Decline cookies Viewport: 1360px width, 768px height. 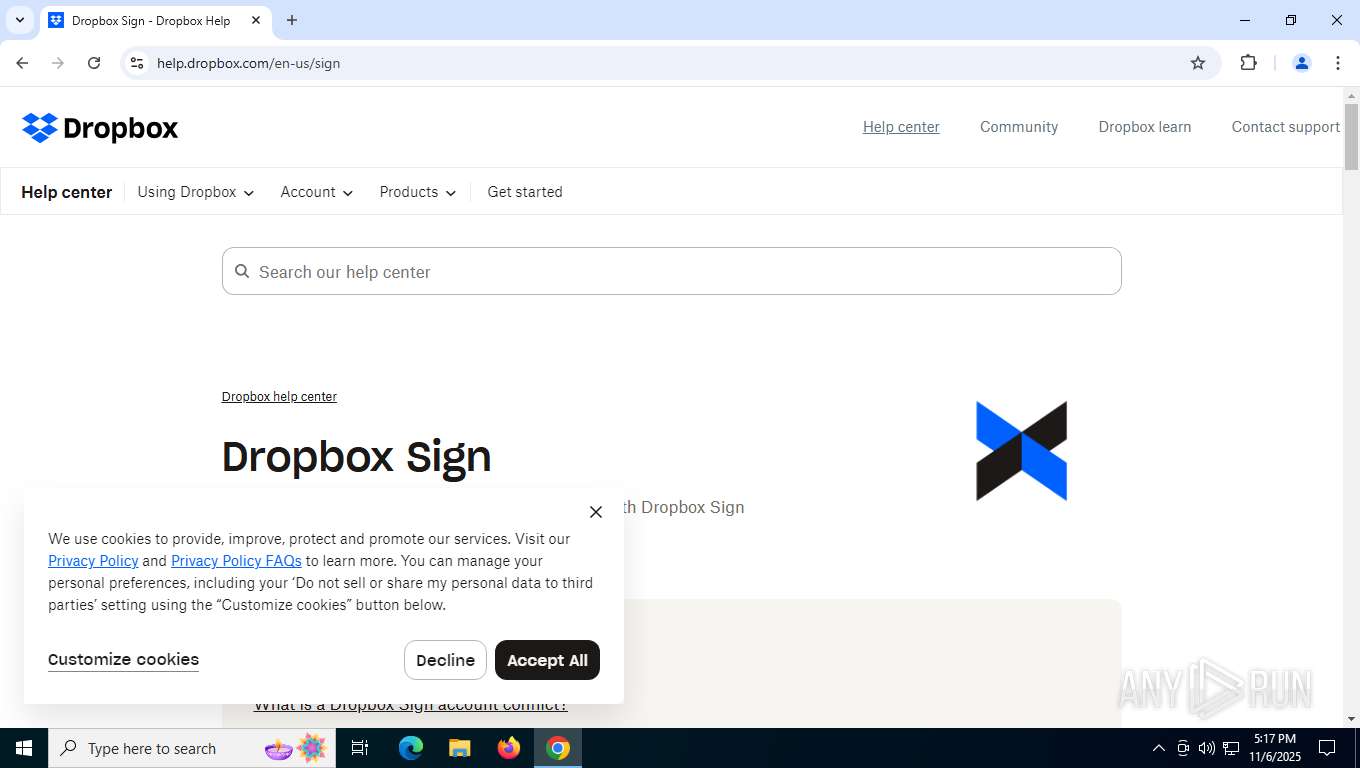[x=445, y=660]
